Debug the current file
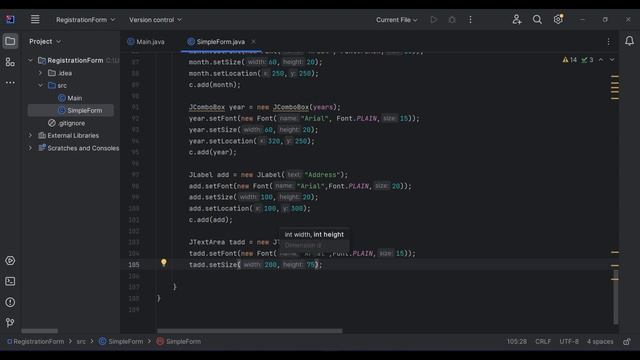Screen dimensions: 640x360 coord(452,20)
